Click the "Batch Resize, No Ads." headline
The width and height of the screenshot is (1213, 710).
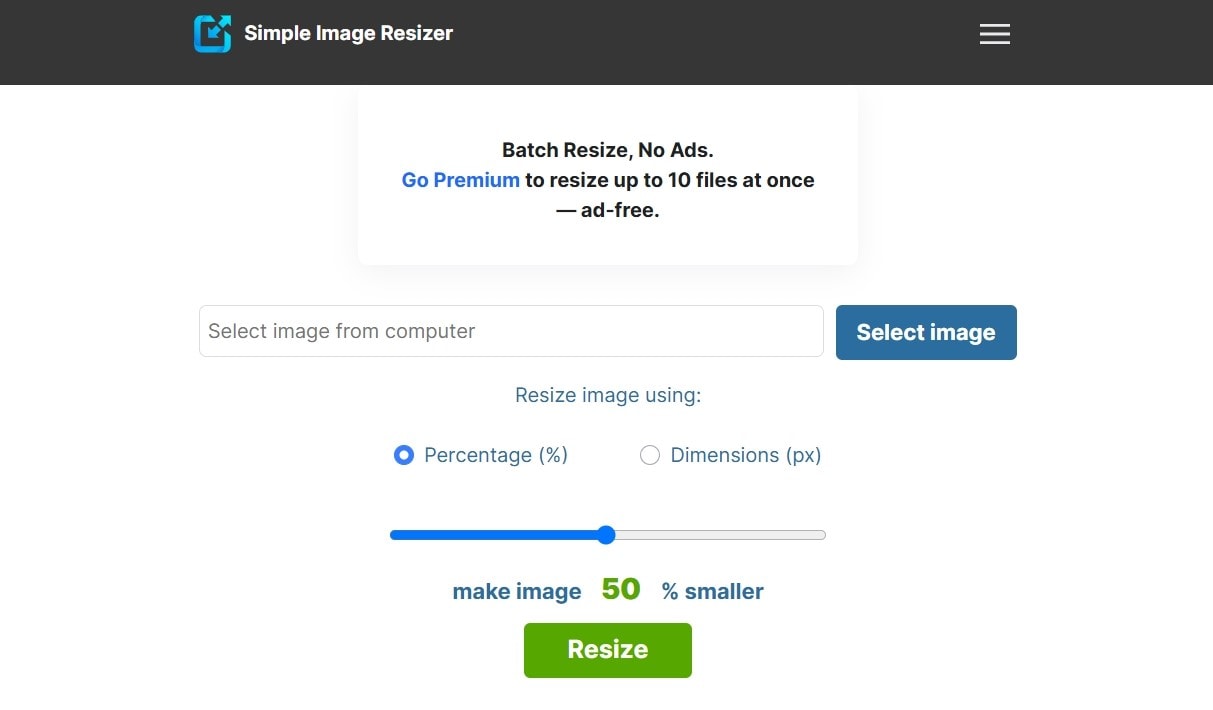tap(608, 150)
